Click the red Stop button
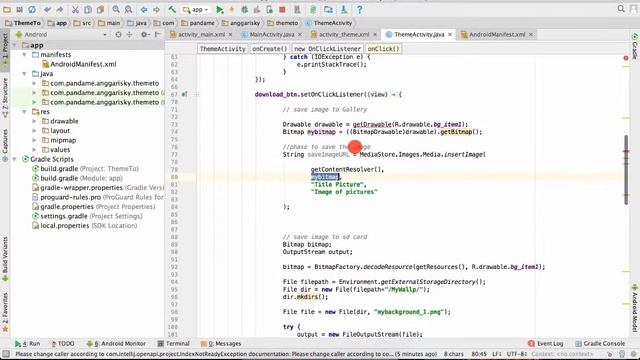 [x=282, y=9]
